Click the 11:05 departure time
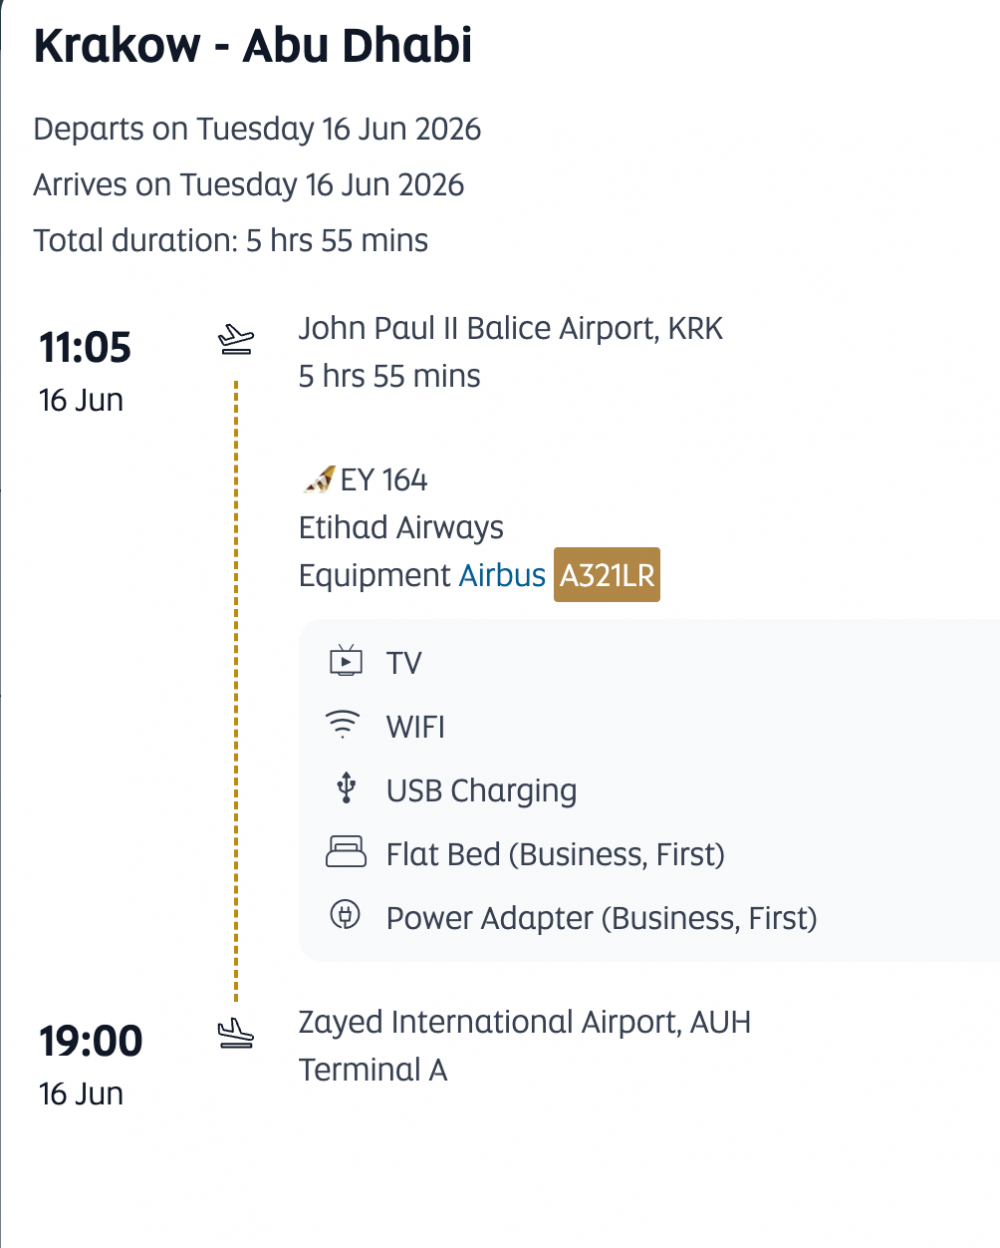This screenshot has width=1000, height=1248. tap(85, 347)
